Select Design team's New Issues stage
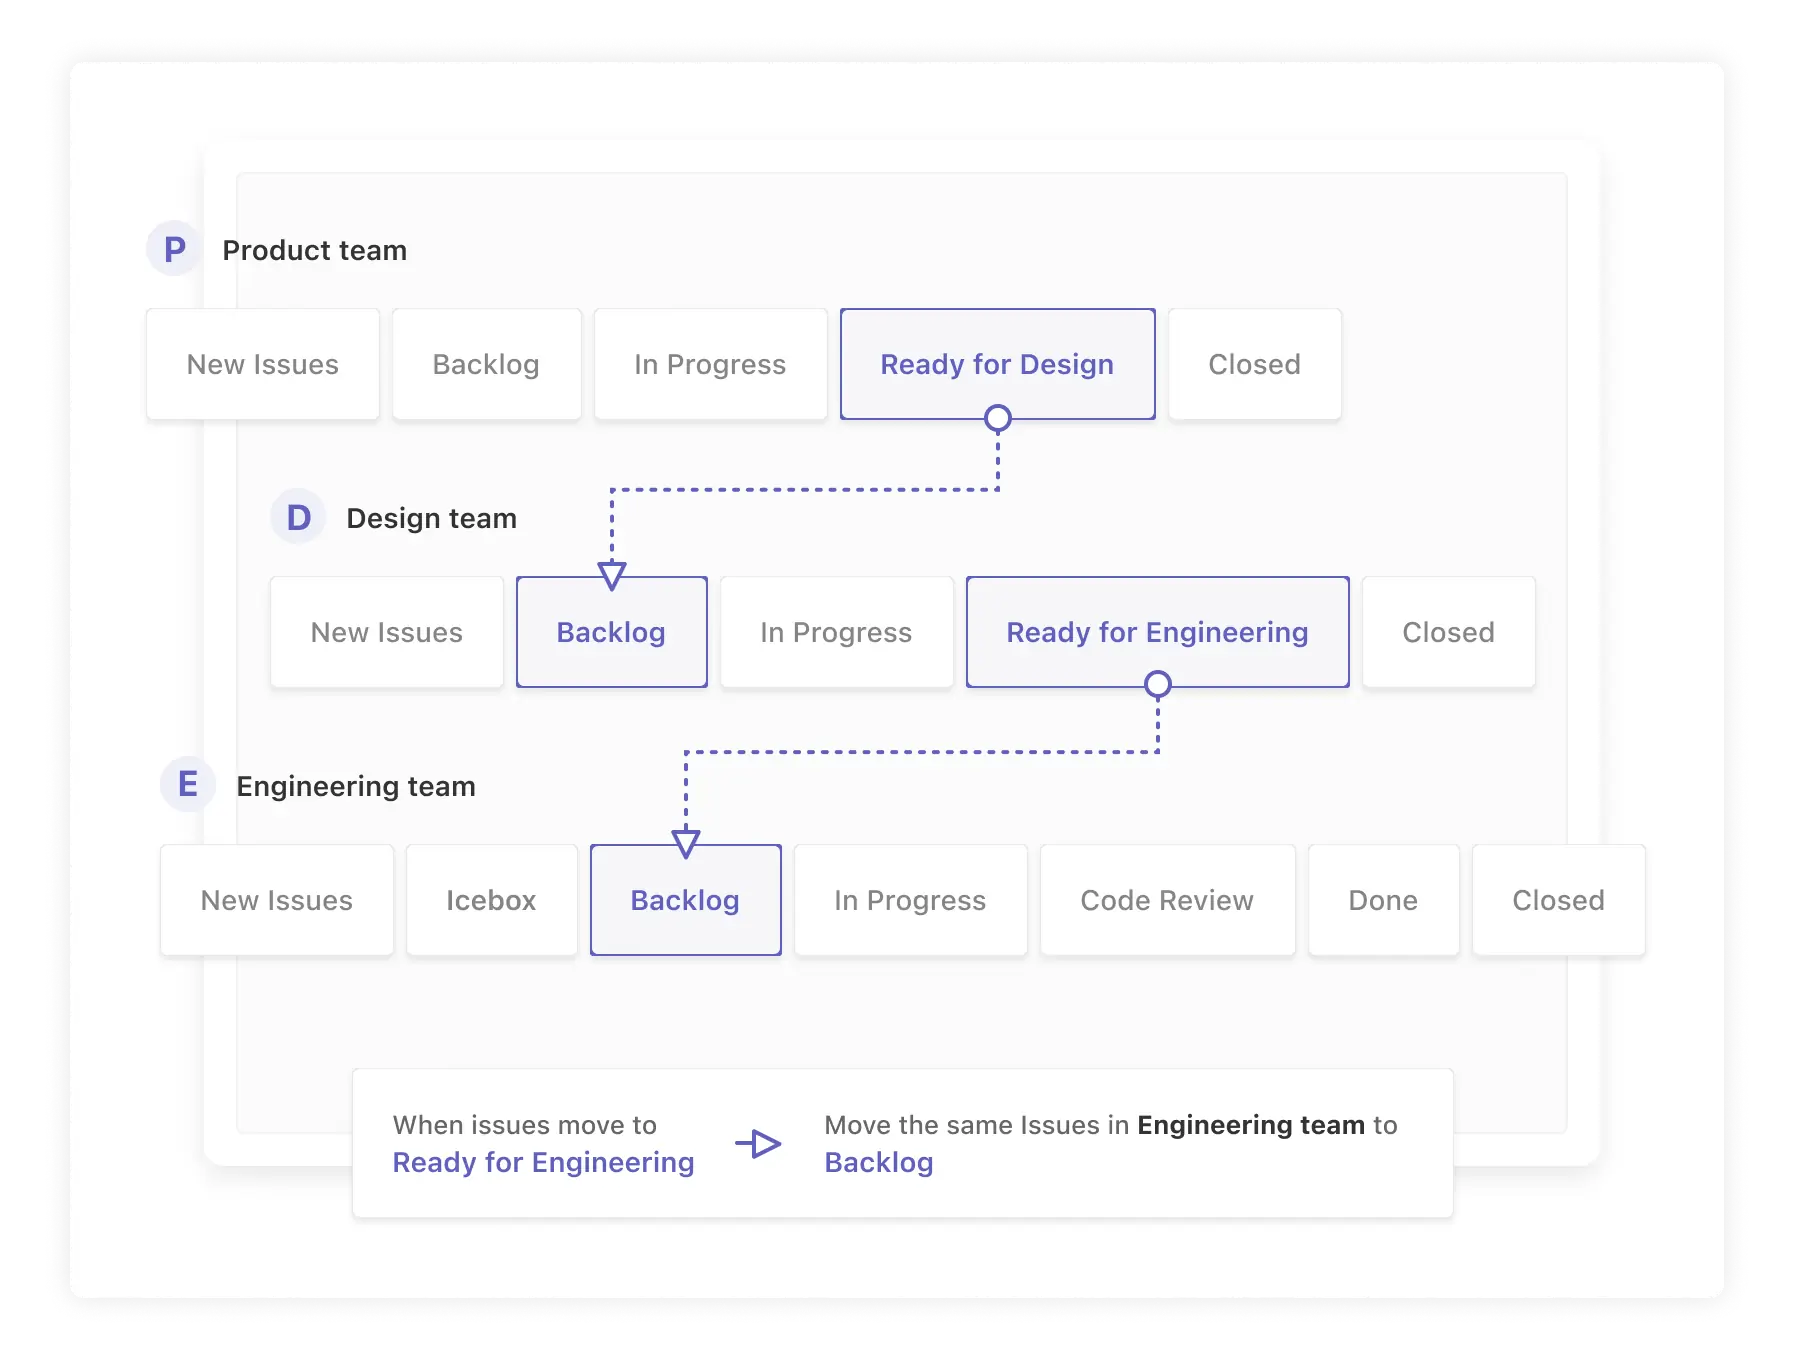Image resolution: width=1794 pixels, height=1360 pixels. coord(387,632)
